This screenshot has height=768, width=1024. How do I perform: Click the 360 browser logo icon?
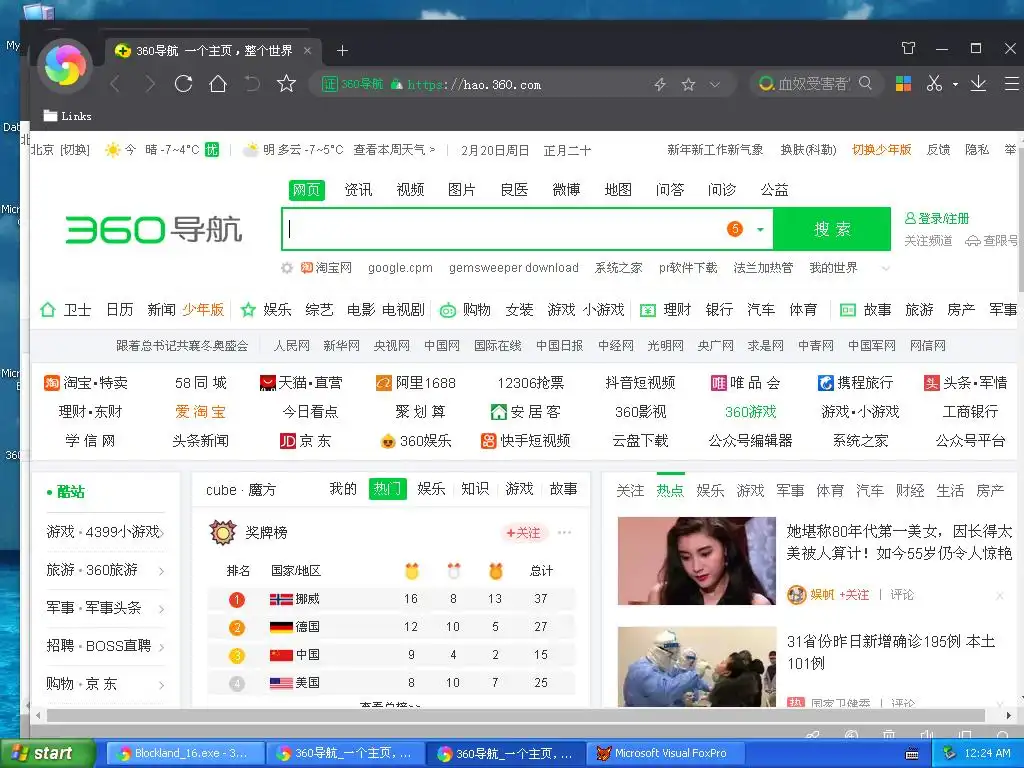(65, 65)
